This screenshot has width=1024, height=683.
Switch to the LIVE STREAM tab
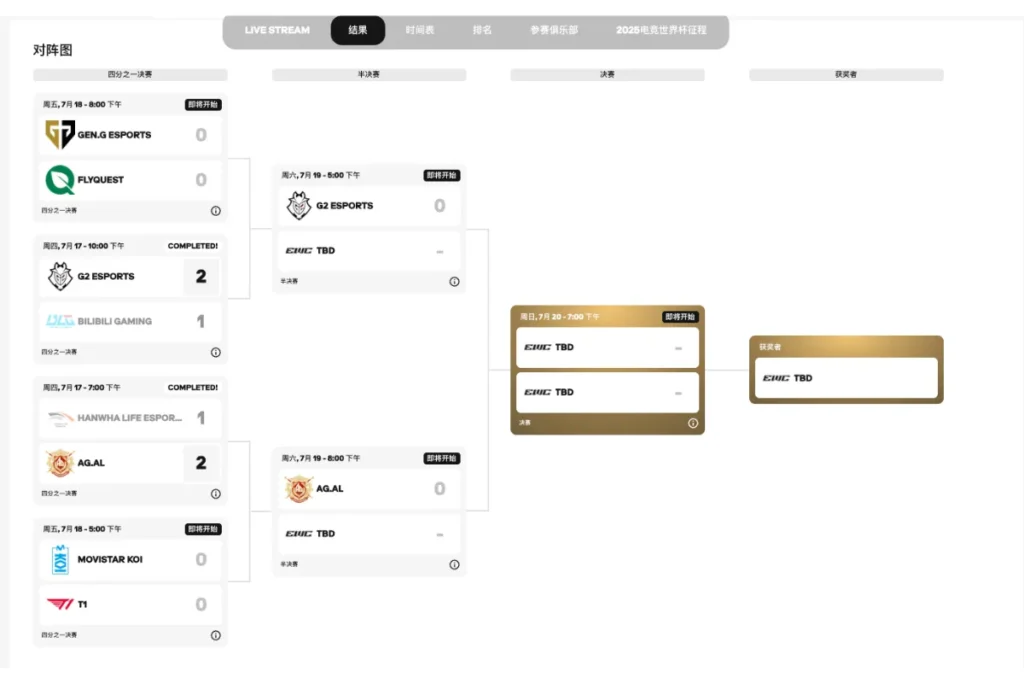[x=277, y=30]
